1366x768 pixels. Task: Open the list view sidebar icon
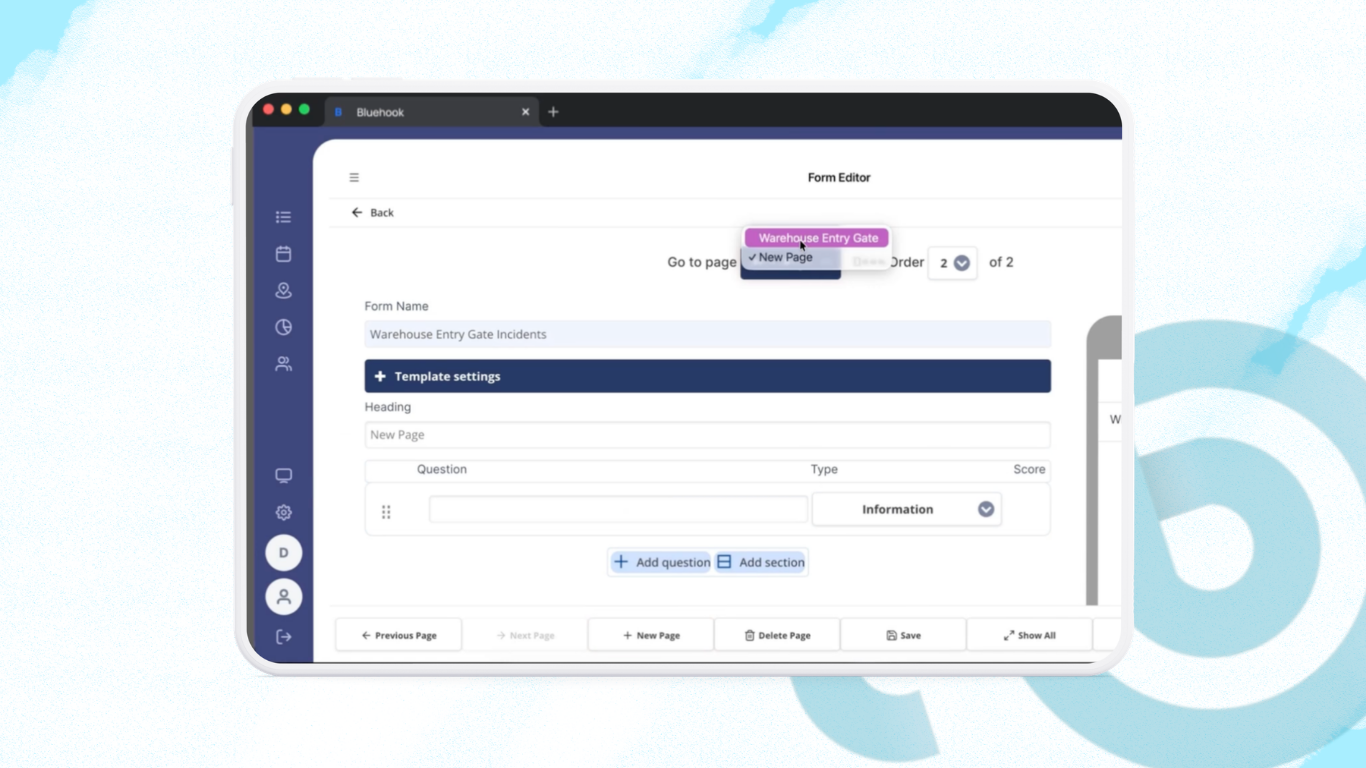(x=283, y=217)
